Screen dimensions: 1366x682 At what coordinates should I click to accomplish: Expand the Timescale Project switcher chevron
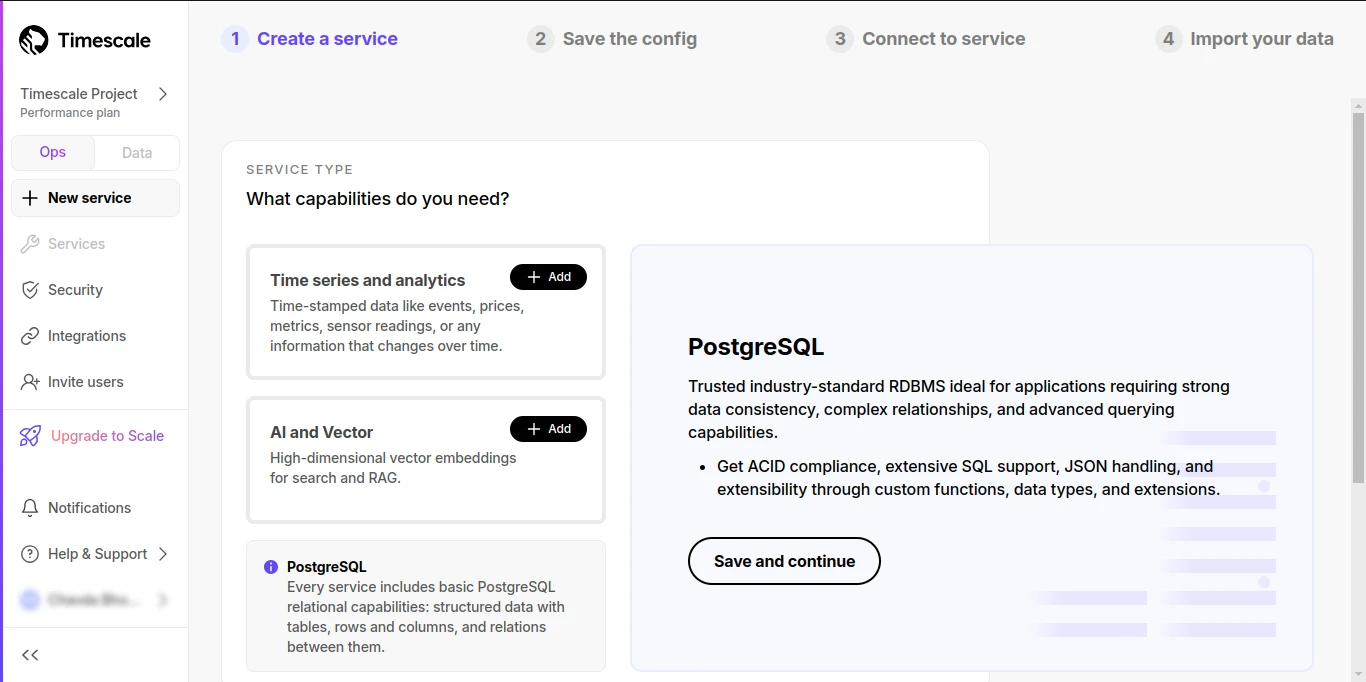(x=163, y=94)
